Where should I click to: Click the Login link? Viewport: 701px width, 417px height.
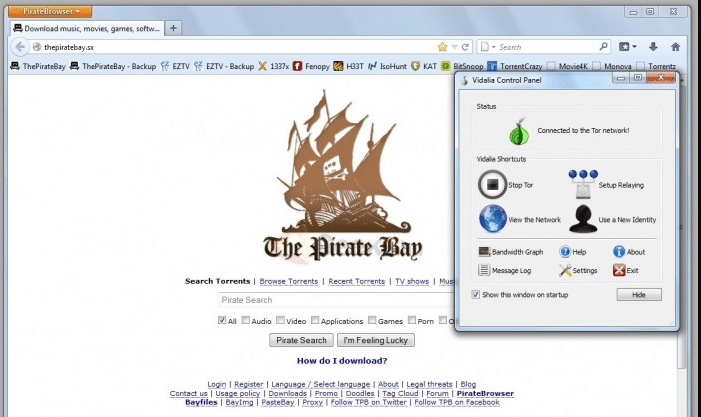point(216,384)
